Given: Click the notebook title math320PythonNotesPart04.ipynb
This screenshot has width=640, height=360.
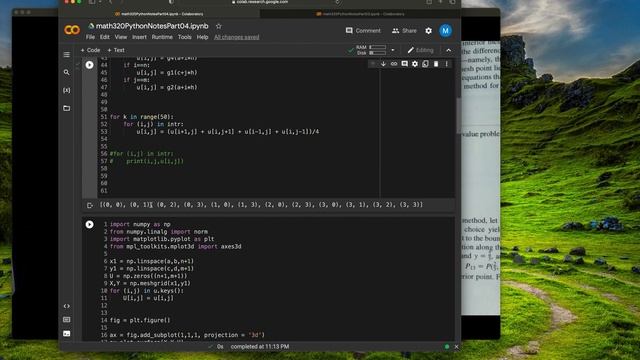Looking at the screenshot, I should [152, 26].
